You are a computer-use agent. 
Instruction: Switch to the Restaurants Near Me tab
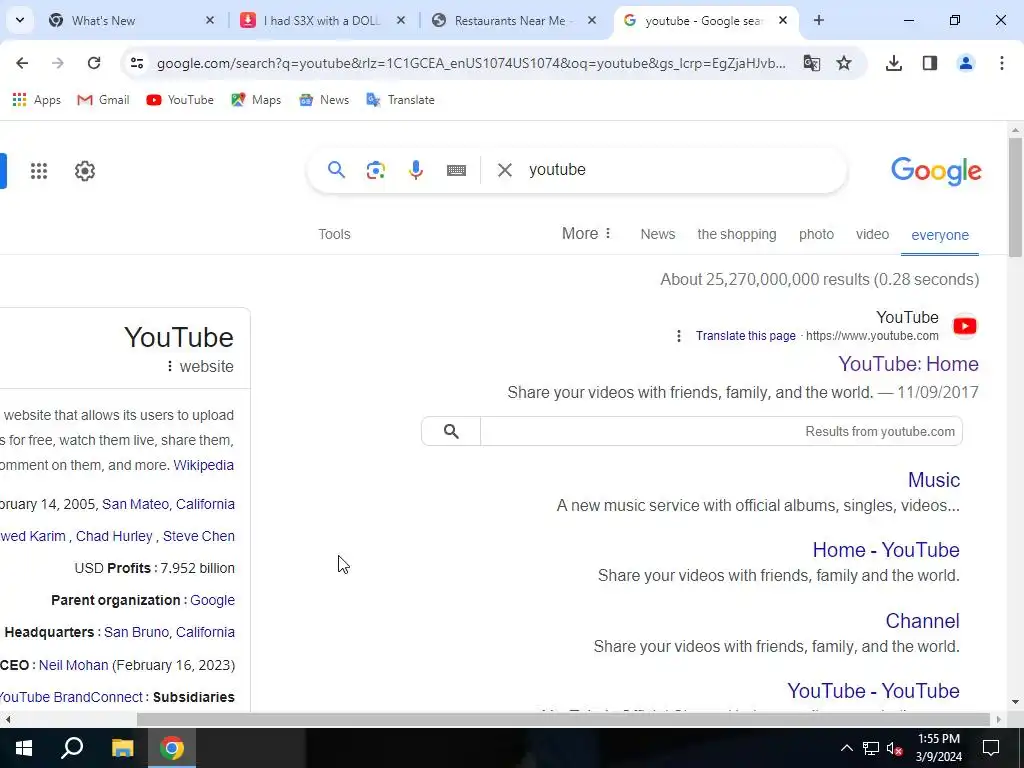(x=515, y=20)
